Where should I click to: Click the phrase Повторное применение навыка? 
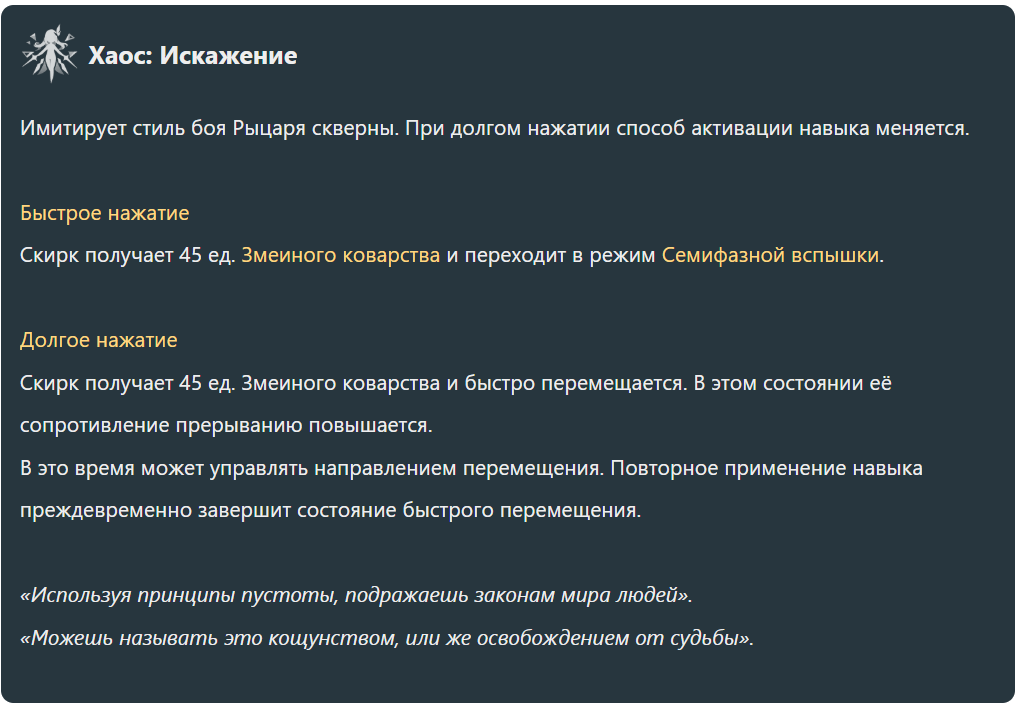[x=766, y=468]
